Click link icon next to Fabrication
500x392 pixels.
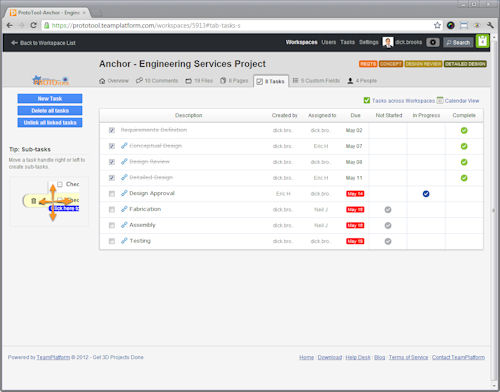124,209
